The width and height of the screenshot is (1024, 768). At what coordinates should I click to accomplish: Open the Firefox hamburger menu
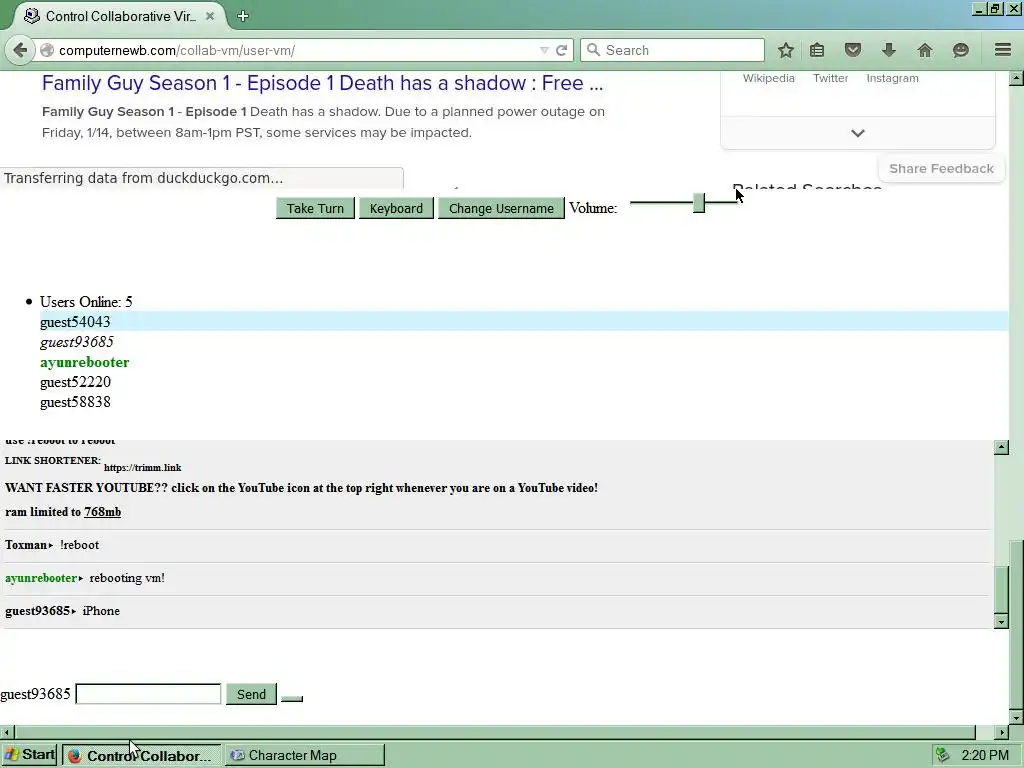pyautogui.click(x=1003, y=50)
